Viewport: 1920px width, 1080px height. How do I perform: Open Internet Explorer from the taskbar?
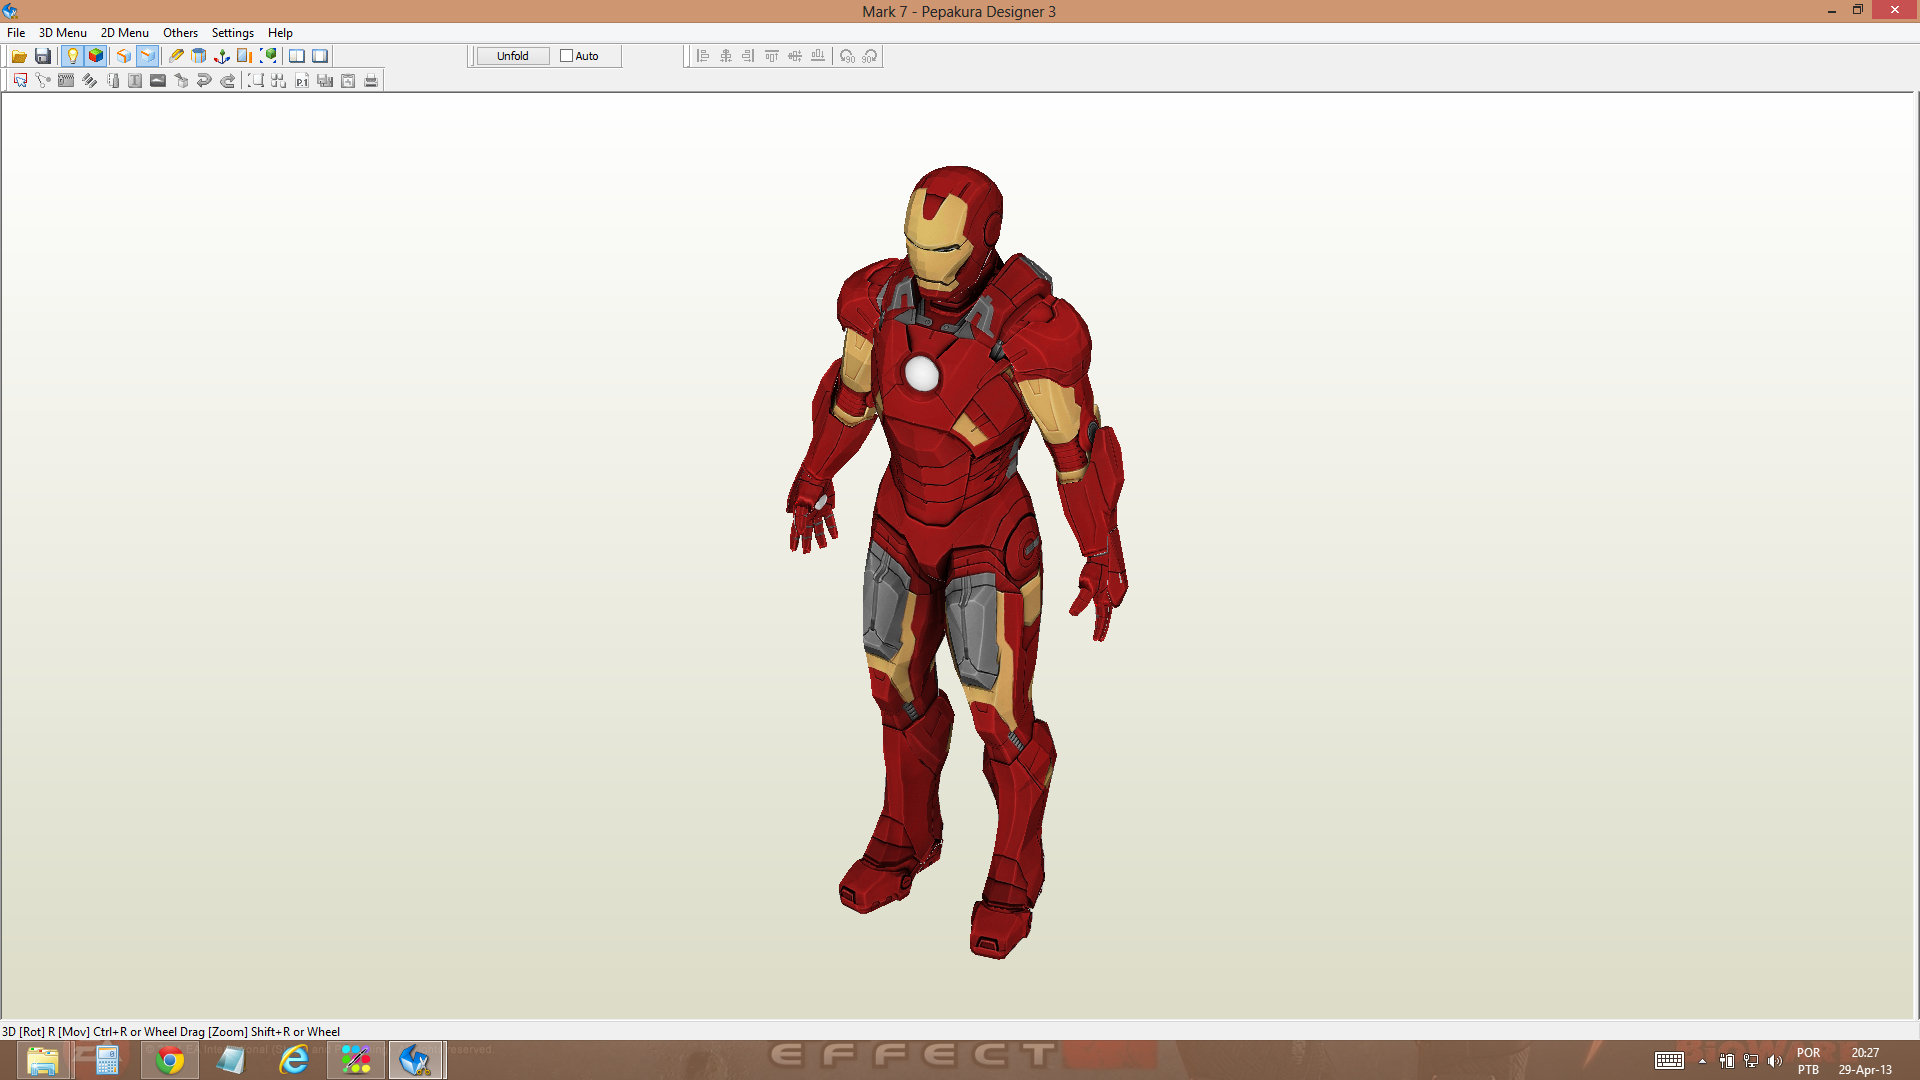tap(294, 1060)
